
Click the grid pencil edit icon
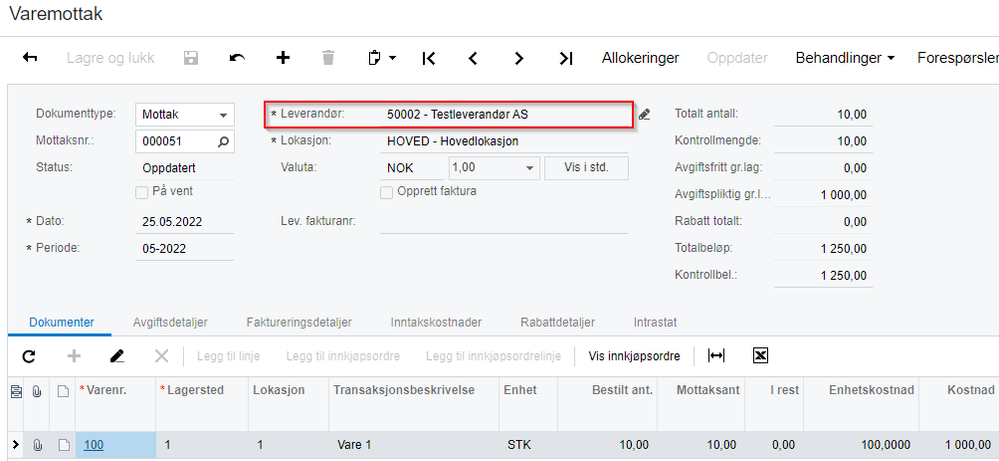click(x=117, y=356)
